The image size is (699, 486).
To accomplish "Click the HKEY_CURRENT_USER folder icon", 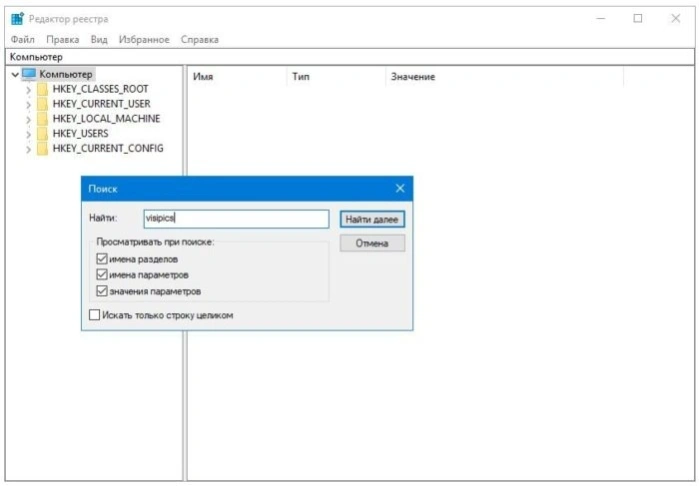I will [x=42, y=104].
